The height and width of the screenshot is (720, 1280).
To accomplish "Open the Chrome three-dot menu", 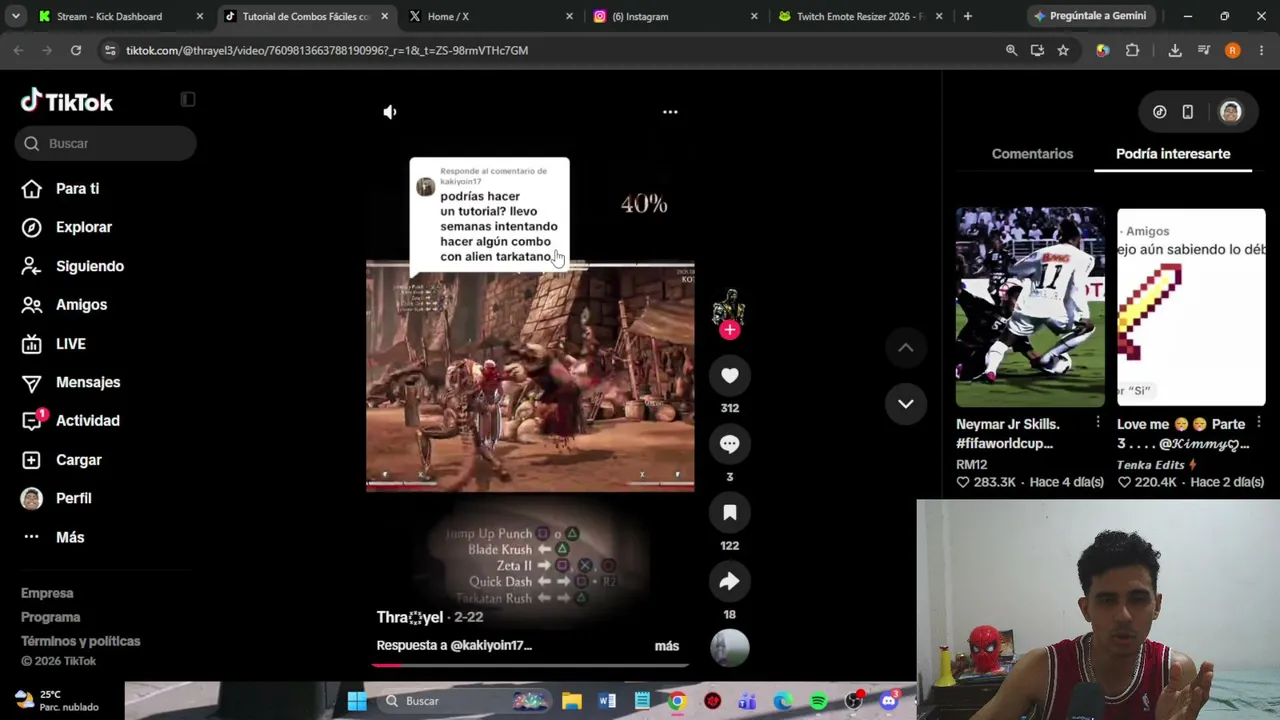I will (1261, 50).
